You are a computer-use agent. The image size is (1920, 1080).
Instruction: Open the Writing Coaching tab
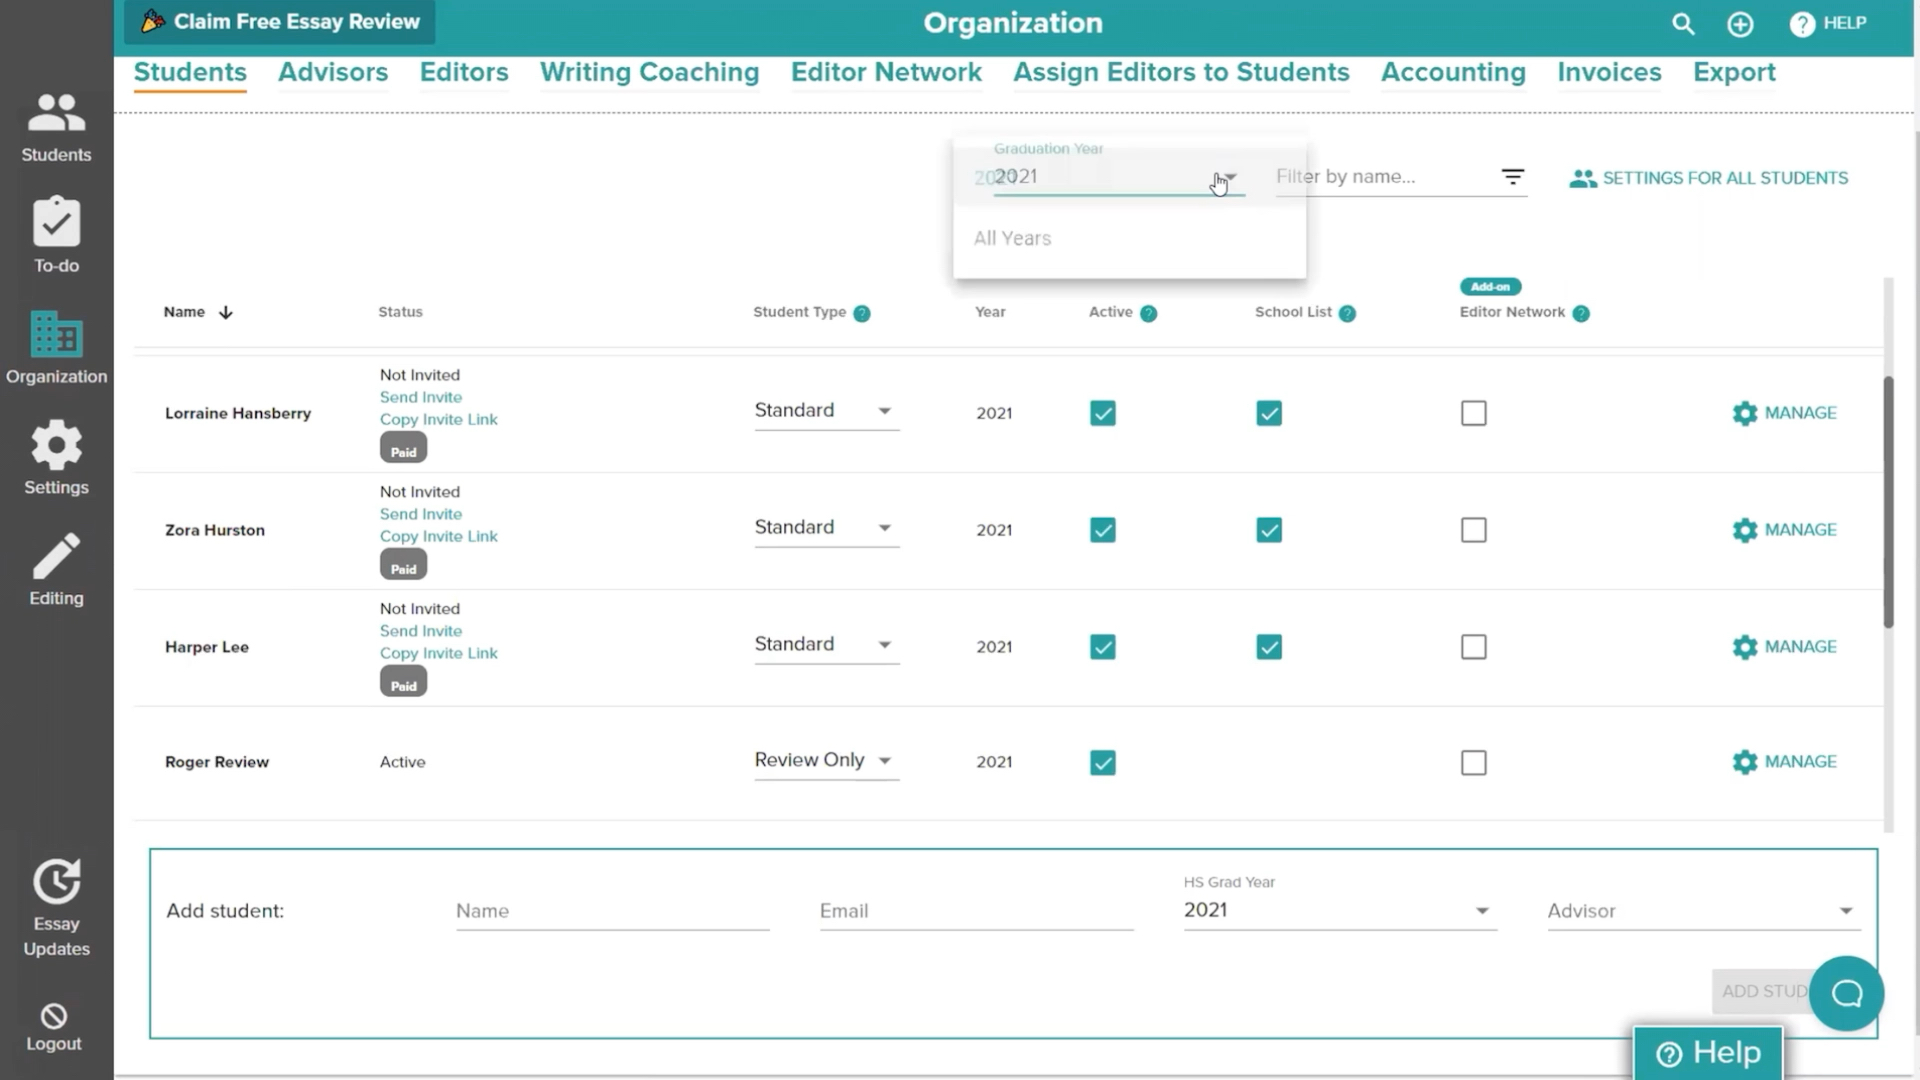pos(649,71)
